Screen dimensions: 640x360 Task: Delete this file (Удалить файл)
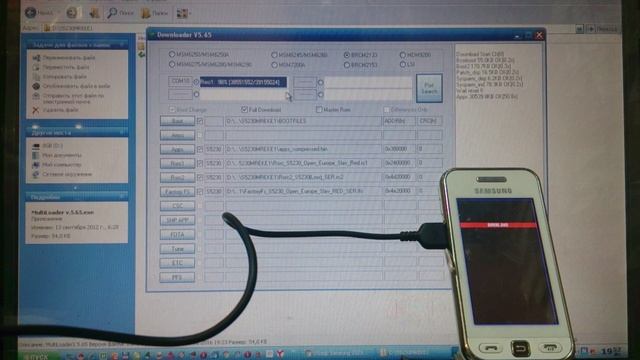[60, 110]
